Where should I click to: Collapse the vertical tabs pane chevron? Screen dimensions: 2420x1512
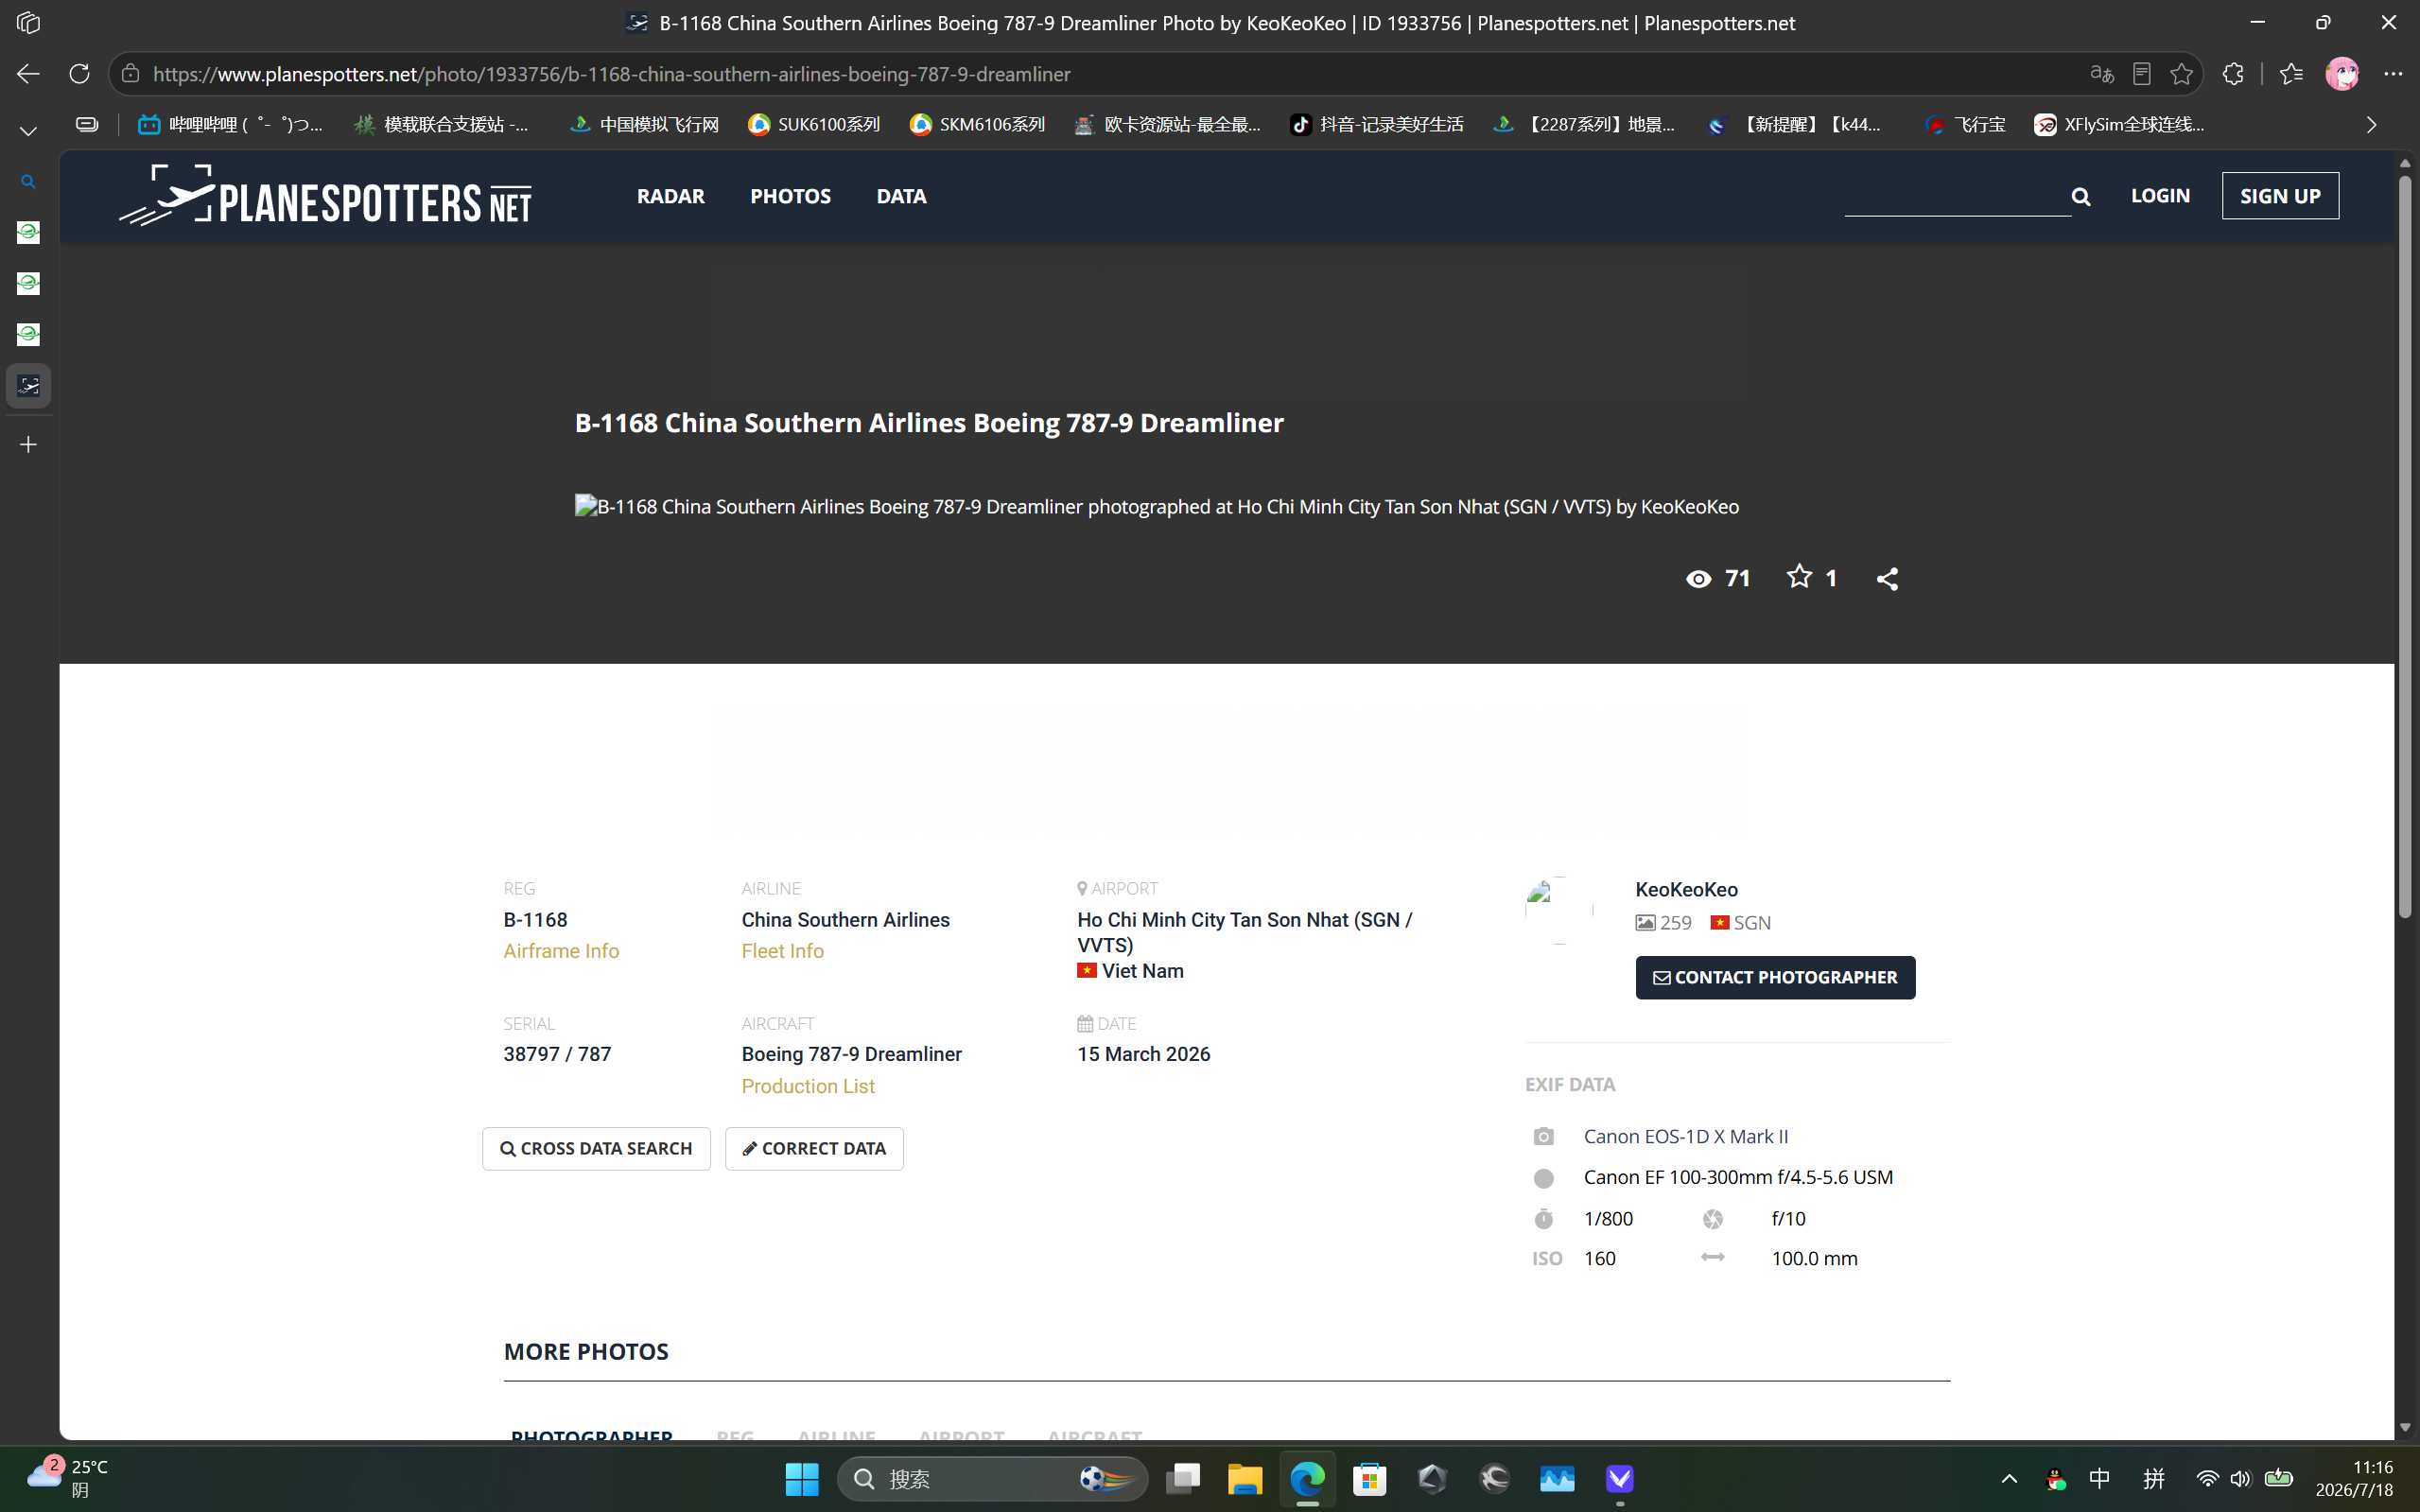(x=28, y=131)
